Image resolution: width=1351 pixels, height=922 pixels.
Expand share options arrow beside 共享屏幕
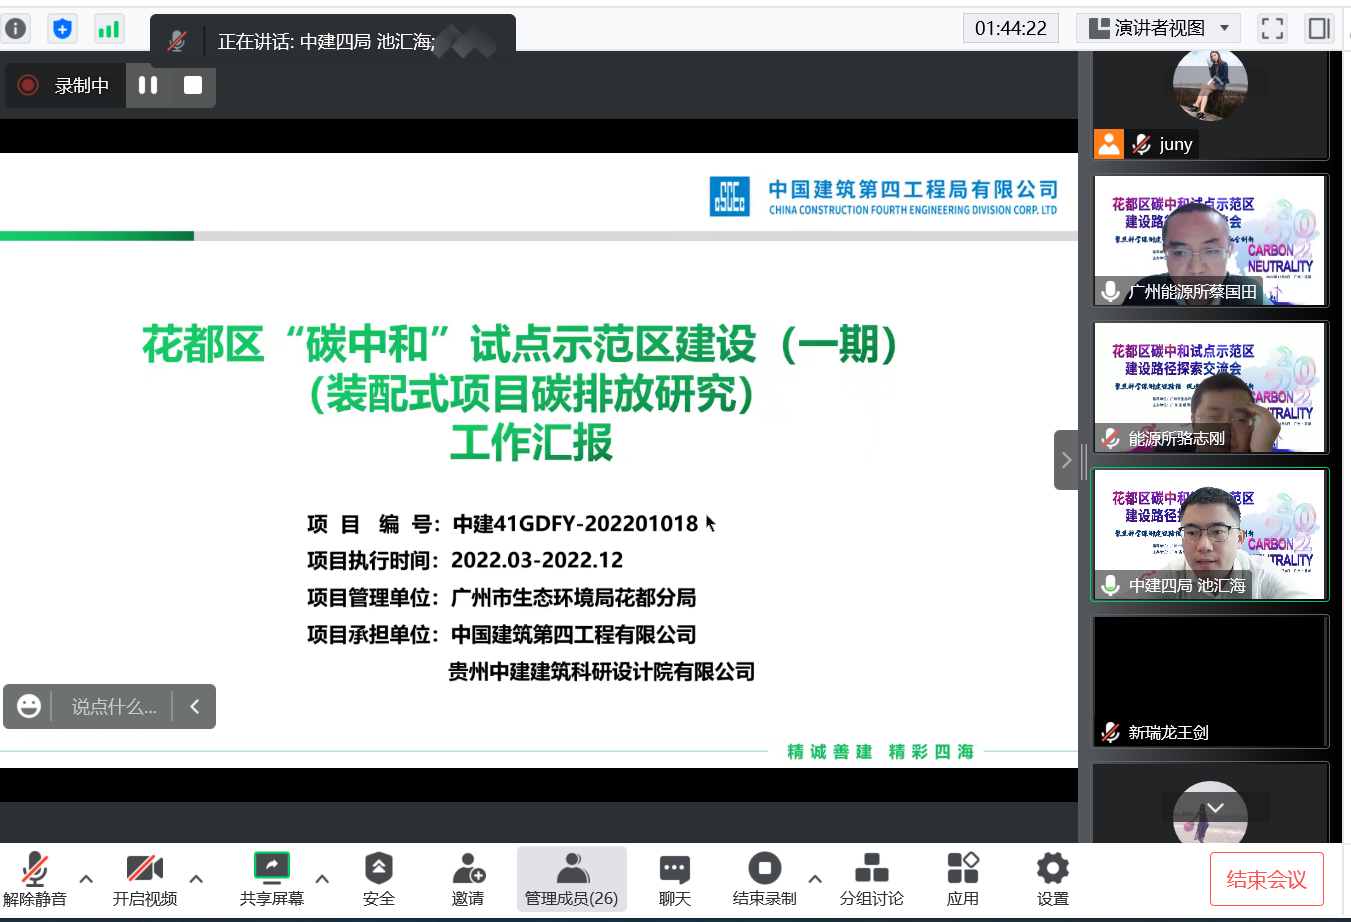[322, 879]
